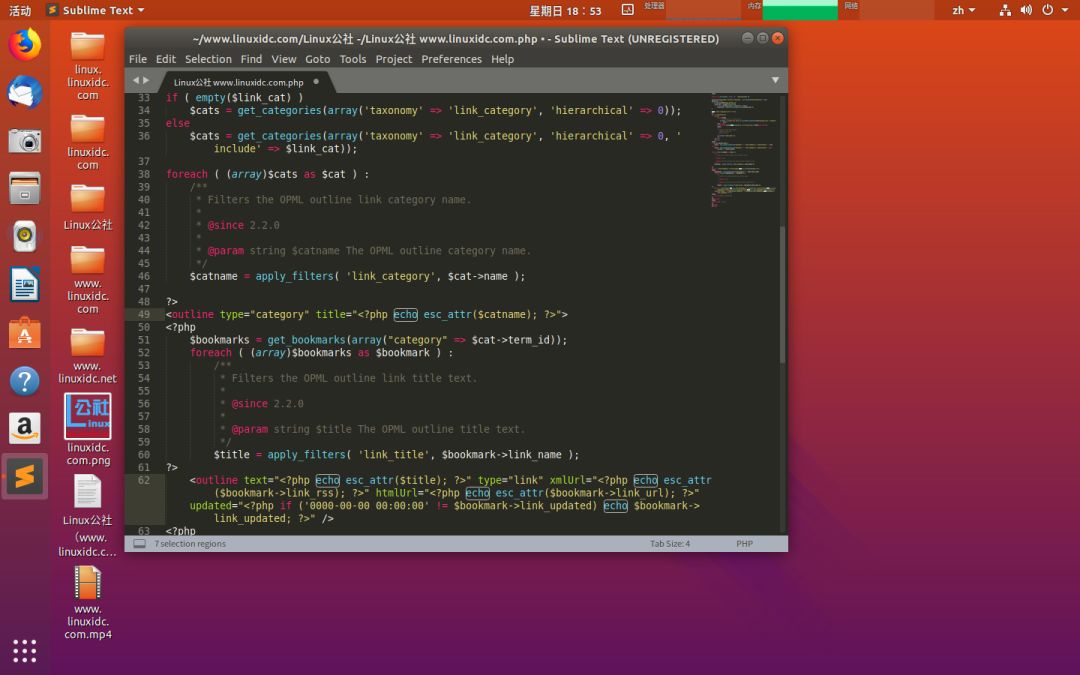This screenshot has height=675, width=1080.
Task: Open the Help question mark icon
Action: click(x=25, y=380)
